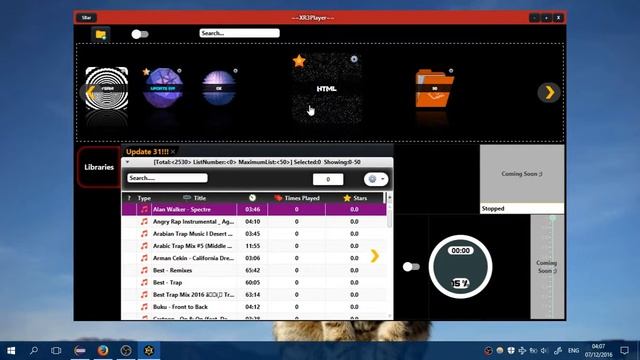The height and width of the screenshot is (360, 640).
Task: Click the star on the HTML library
Action: (299, 61)
